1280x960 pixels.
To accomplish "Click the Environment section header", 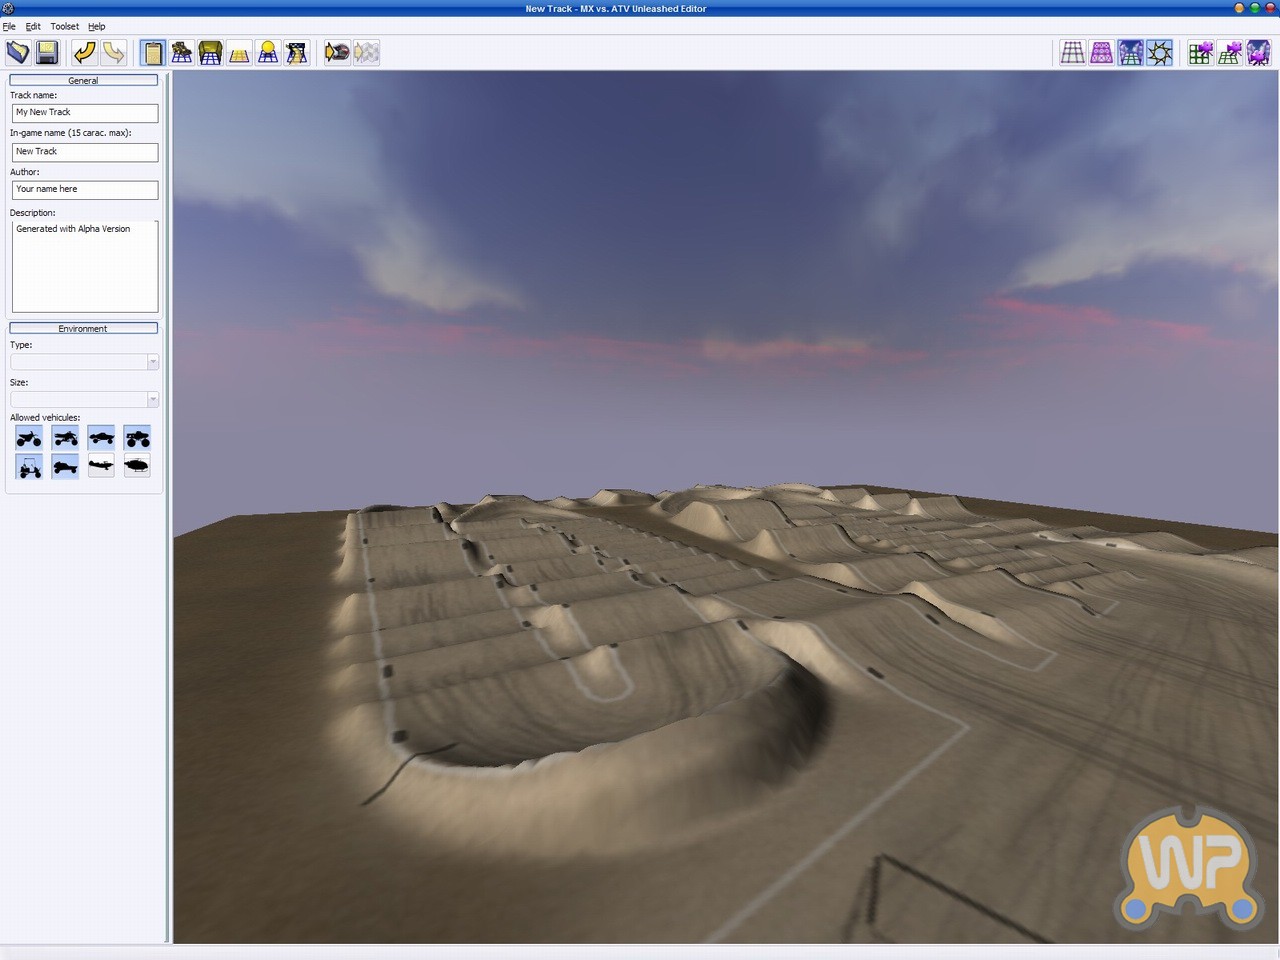I will click(83, 328).
